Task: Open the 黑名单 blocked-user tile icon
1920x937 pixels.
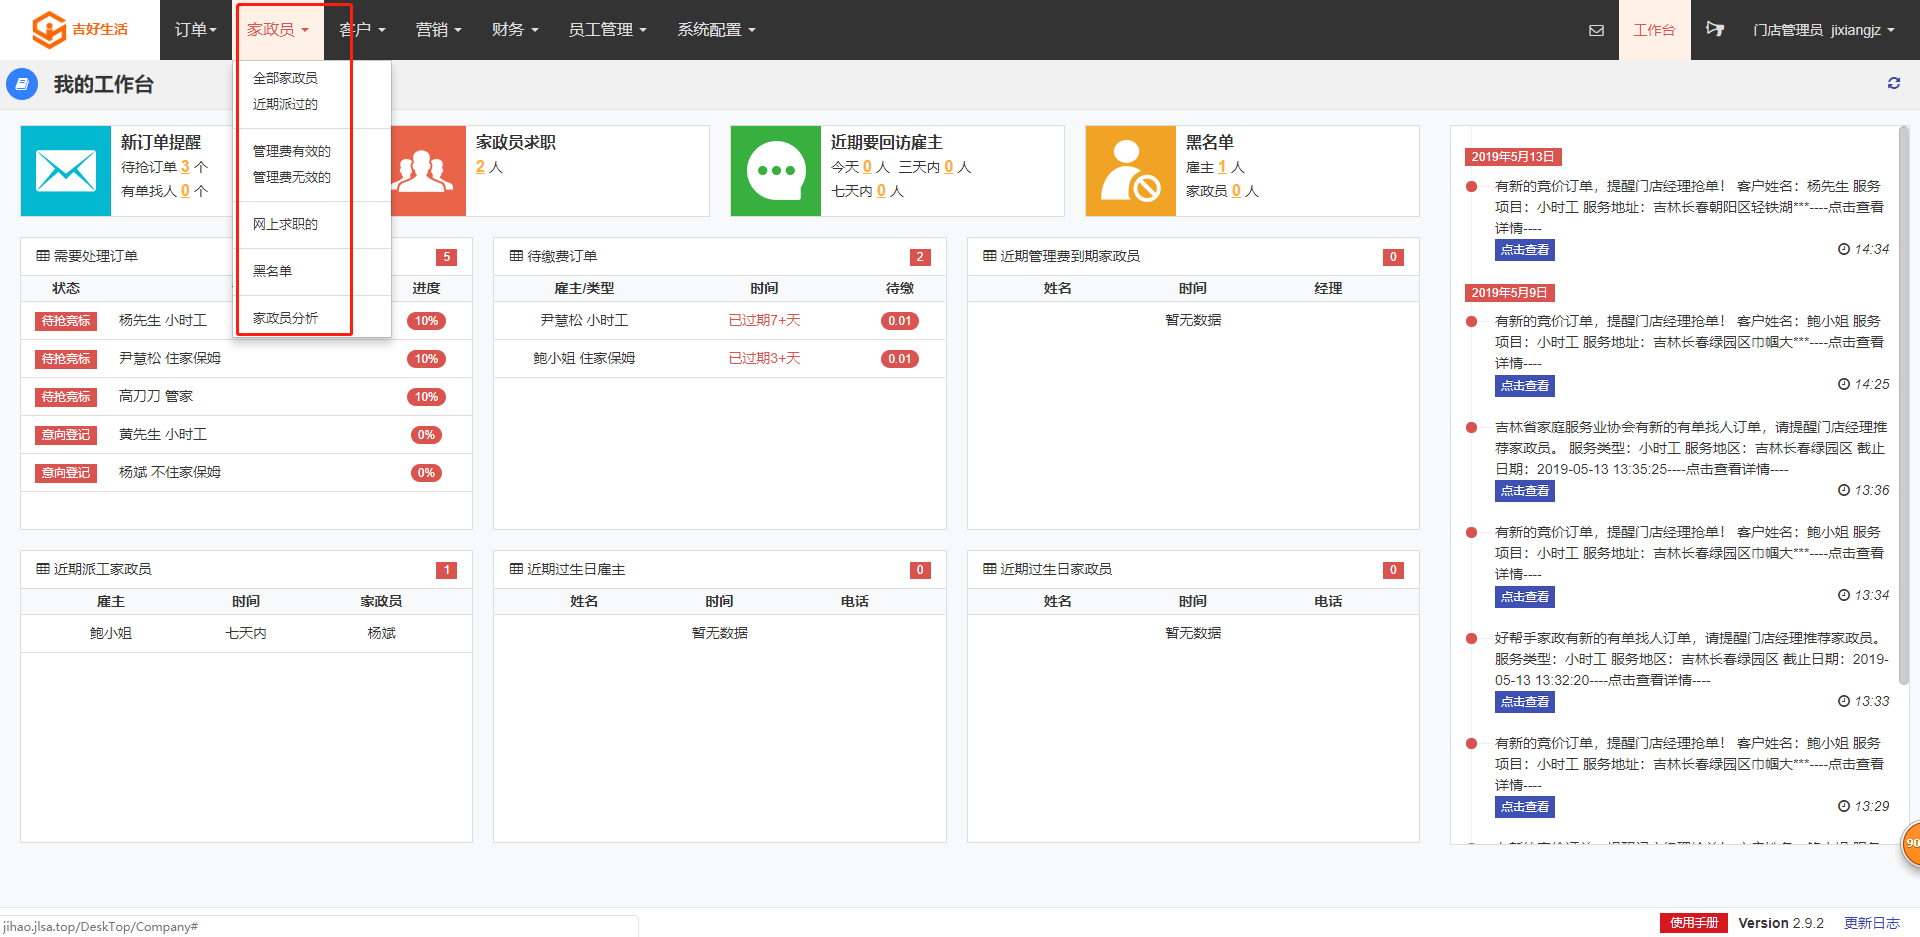Action: pos(1131,171)
